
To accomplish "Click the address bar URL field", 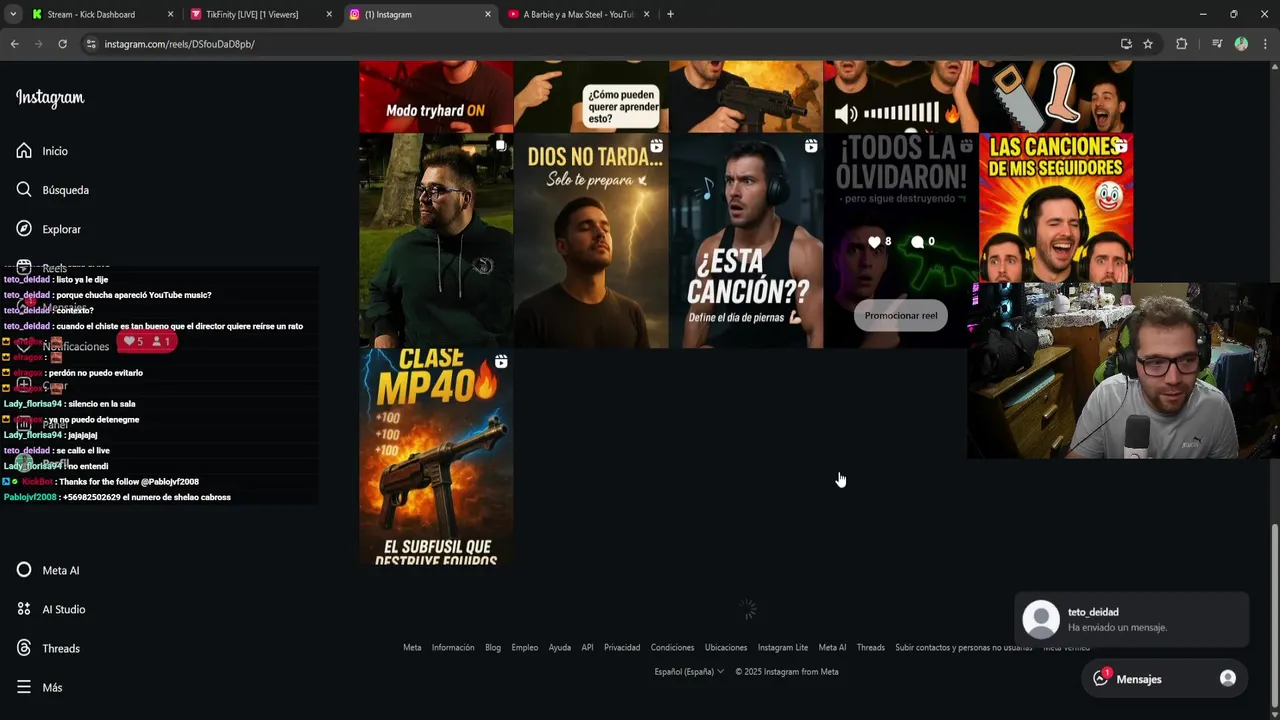I will coord(600,44).
